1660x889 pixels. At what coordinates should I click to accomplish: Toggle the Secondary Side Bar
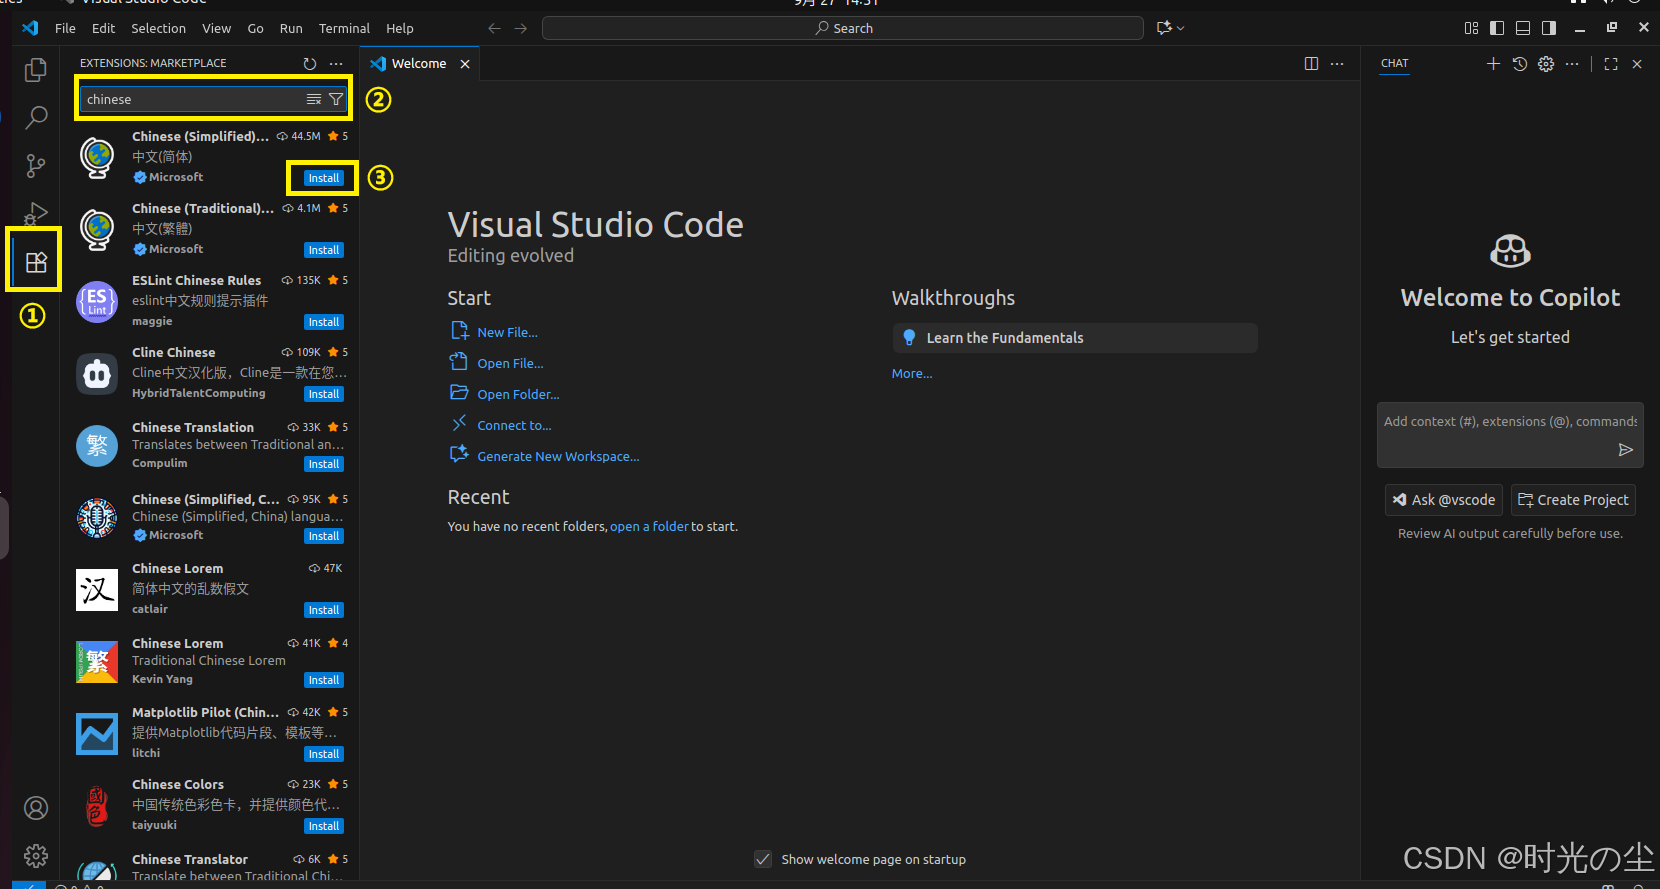(1549, 28)
